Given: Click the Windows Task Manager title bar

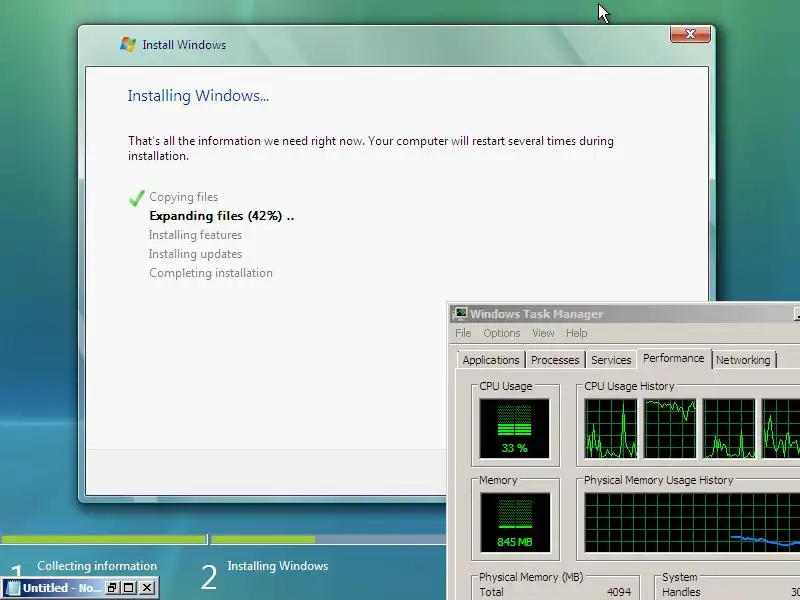Looking at the screenshot, I should point(625,313).
